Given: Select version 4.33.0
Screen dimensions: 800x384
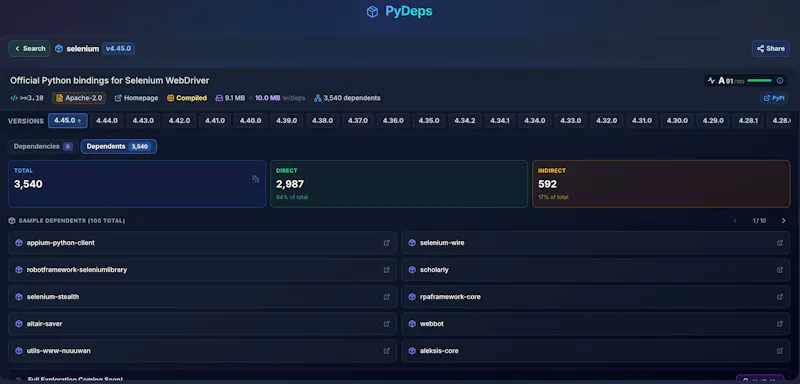Looking at the screenshot, I should tap(570, 121).
